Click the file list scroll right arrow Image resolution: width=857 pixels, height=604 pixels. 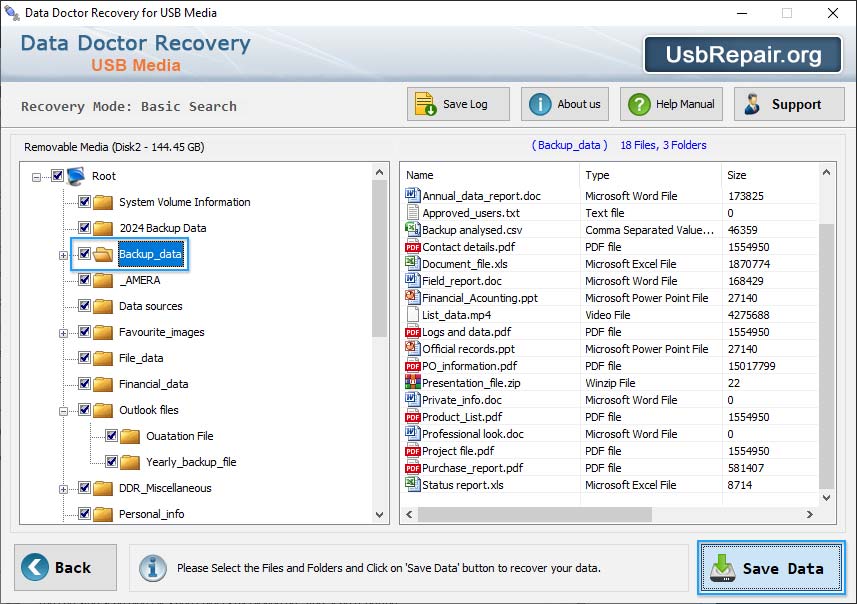pyautogui.click(x=809, y=514)
